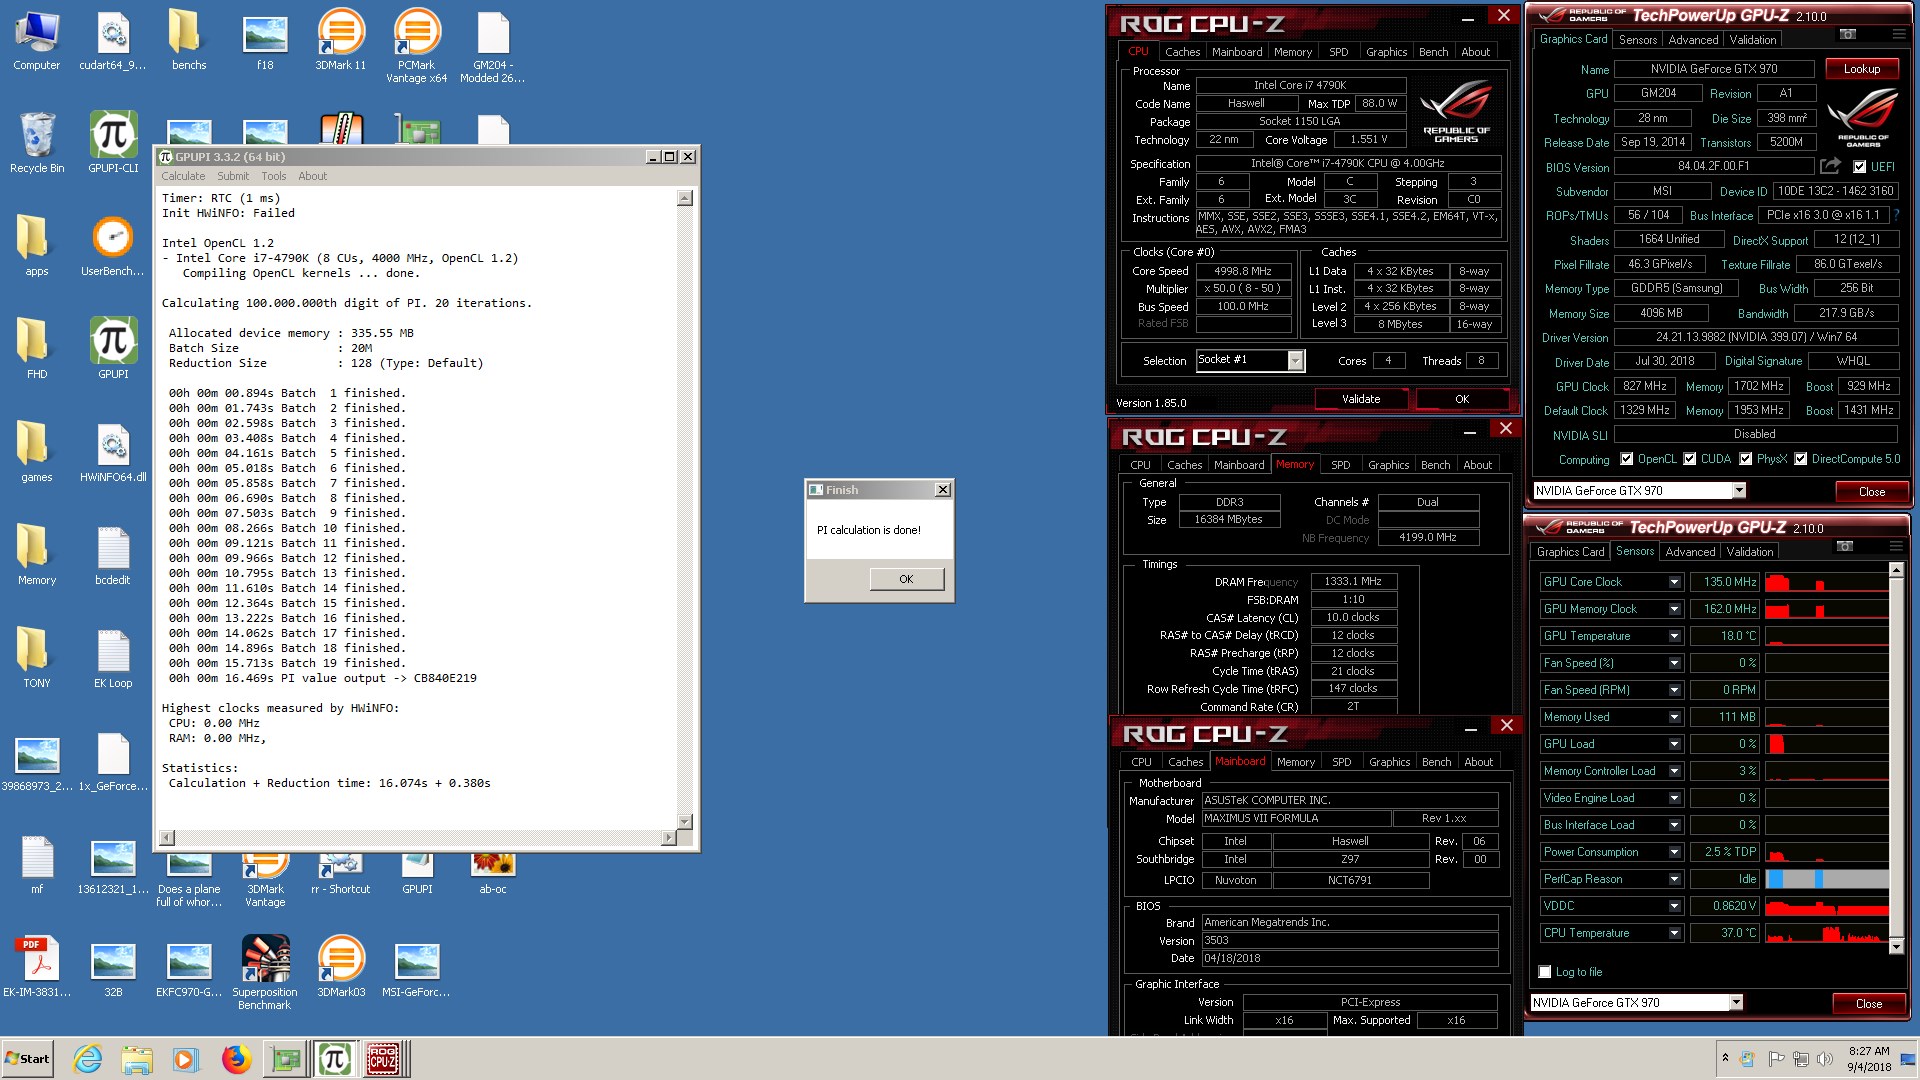This screenshot has height=1080, width=1920.
Task: Open the GPUPI-CLI desktop icon
Action: coord(113,142)
